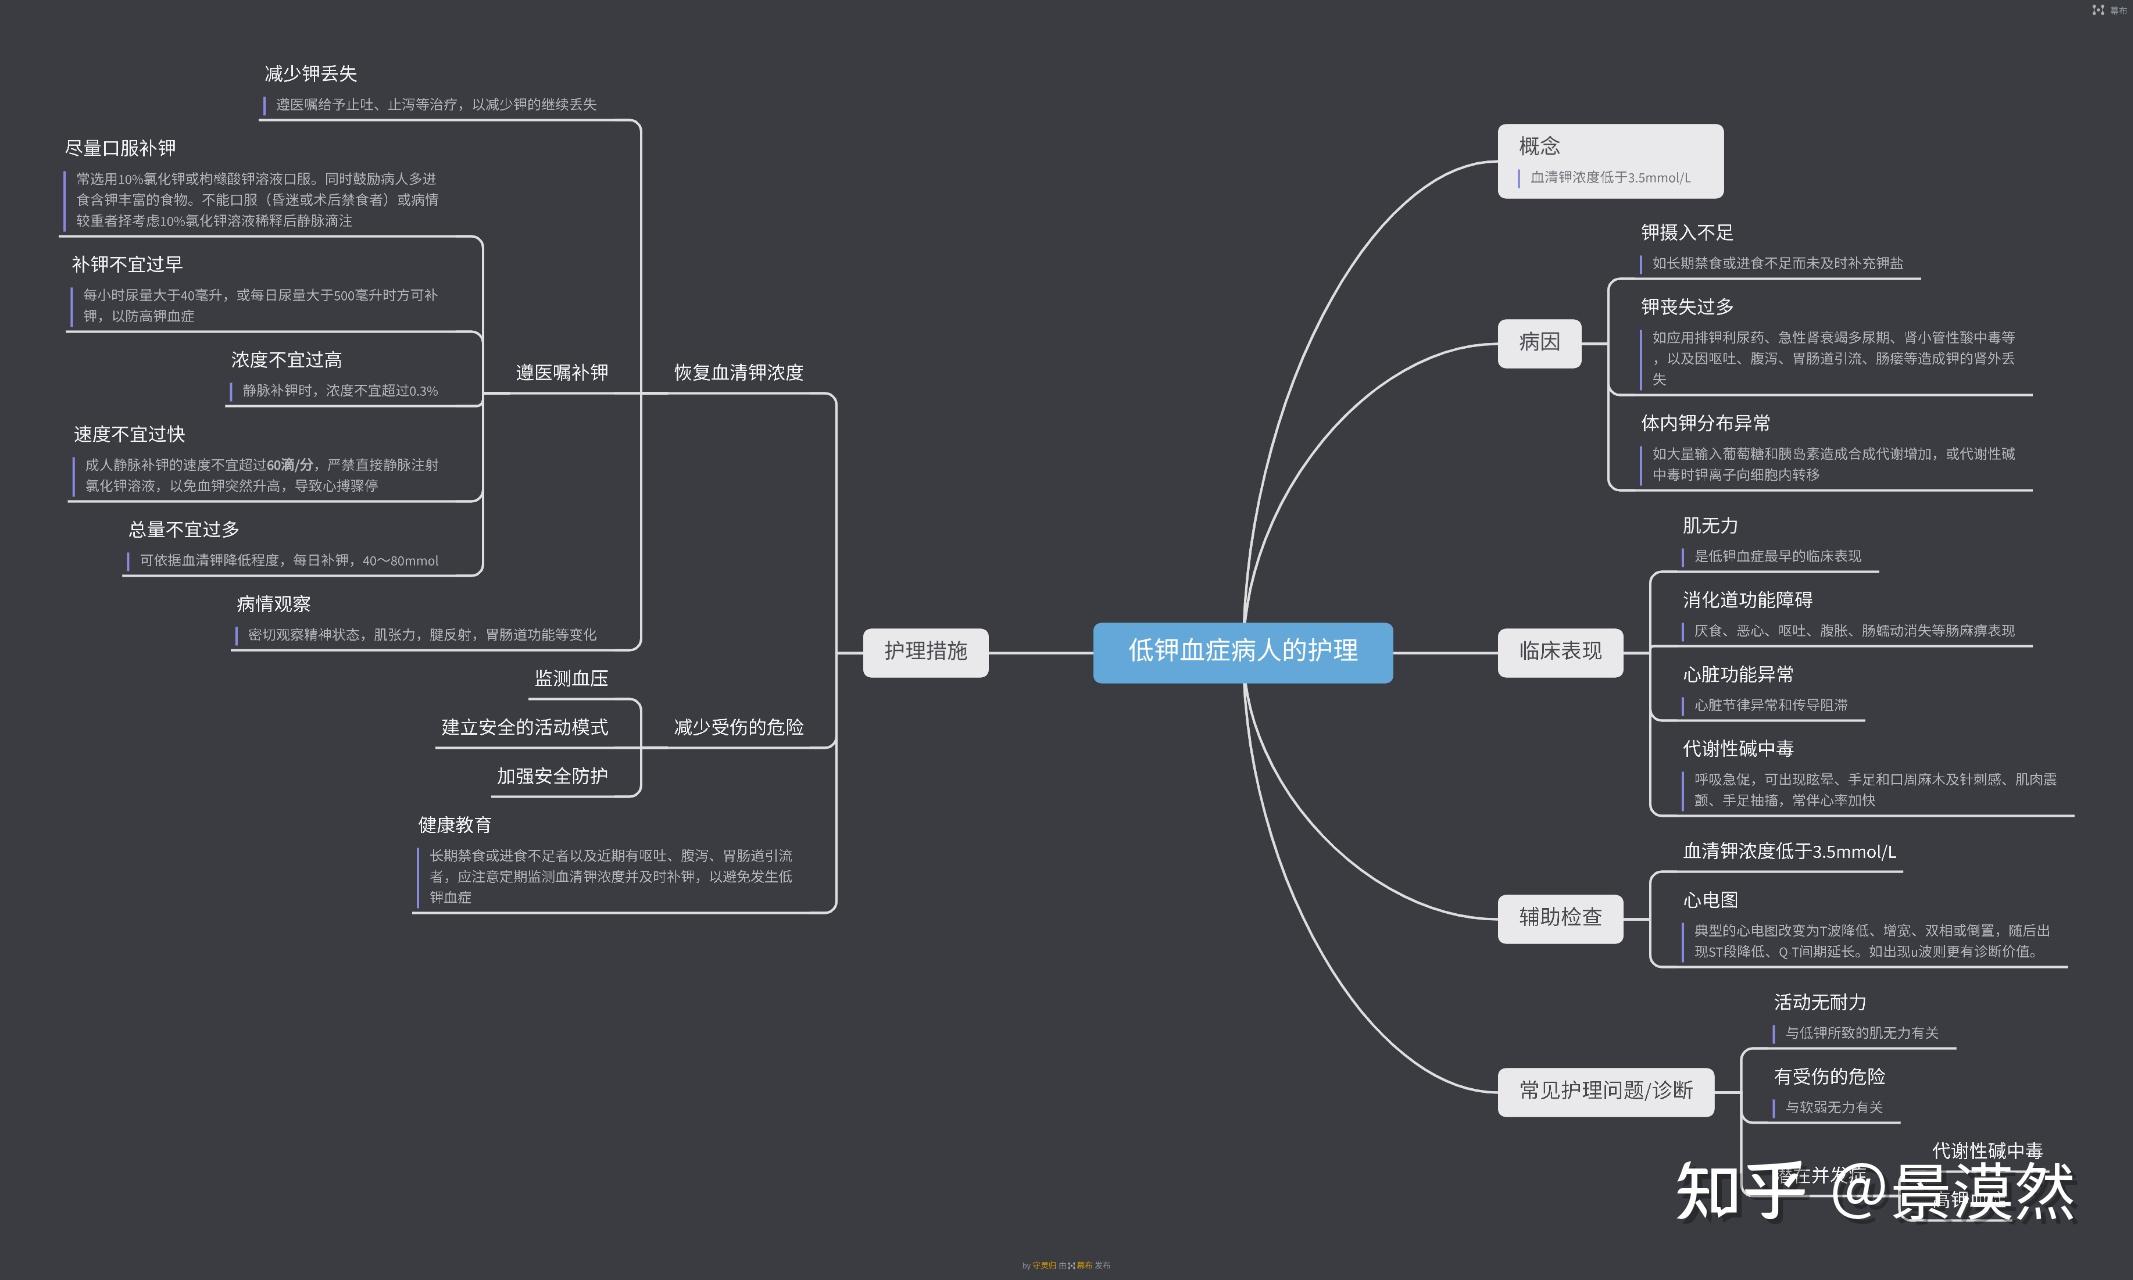Click the 病因 node
The image size is (2133, 1280).
point(1539,343)
